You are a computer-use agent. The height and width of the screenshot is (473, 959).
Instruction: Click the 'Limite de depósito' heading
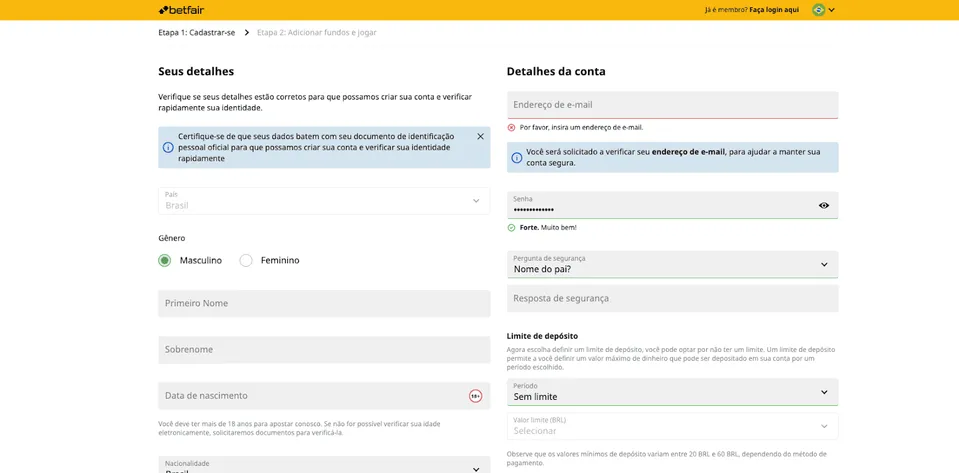coord(542,336)
